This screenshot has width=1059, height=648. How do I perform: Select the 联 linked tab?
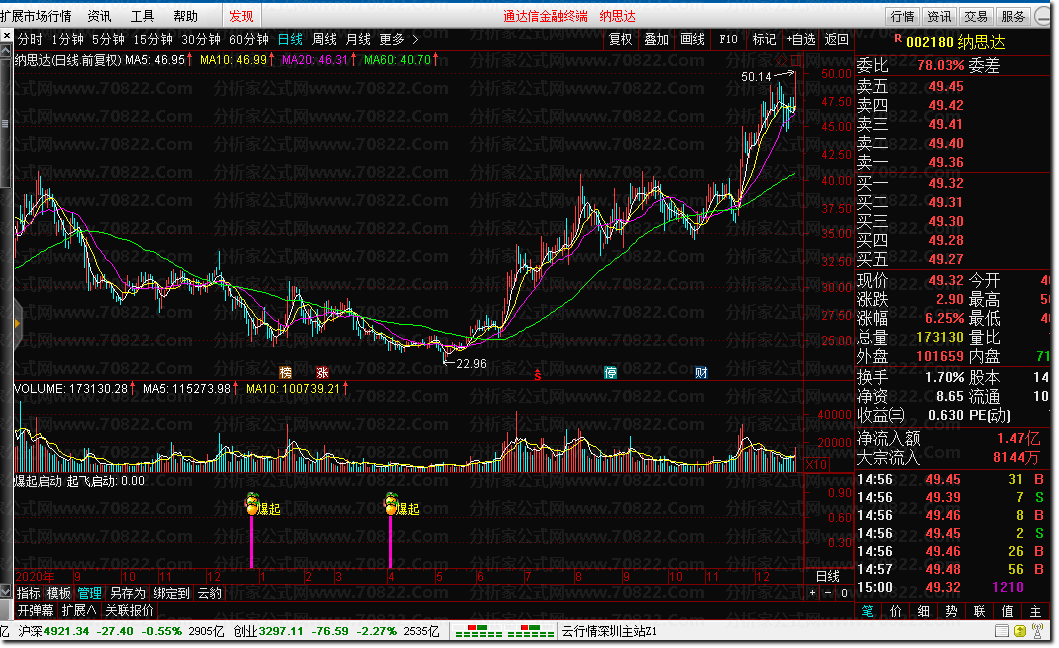979,611
